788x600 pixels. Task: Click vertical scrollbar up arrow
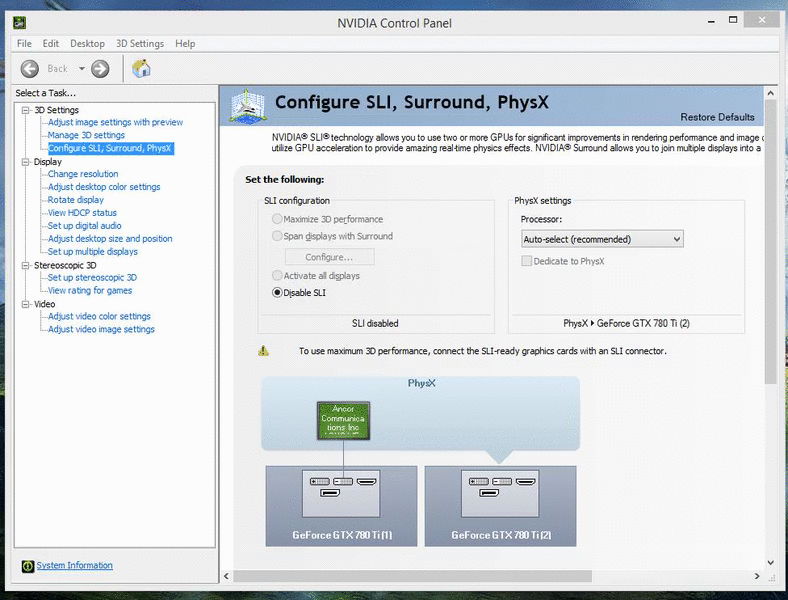pos(770,93)
